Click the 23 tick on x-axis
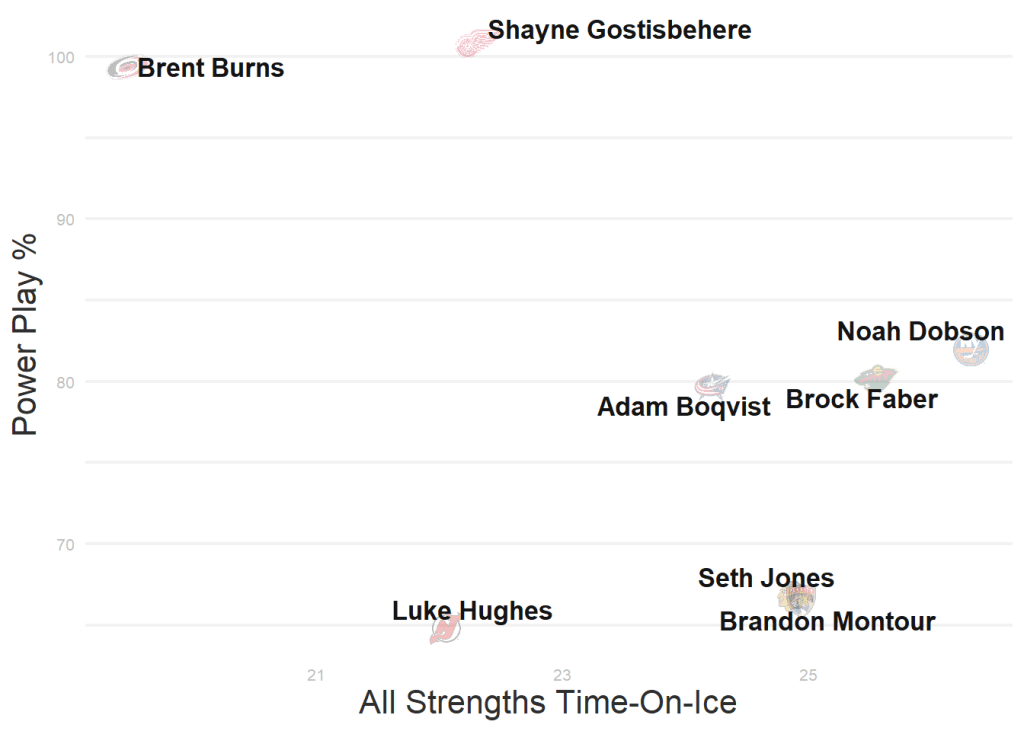Screen dimensions: 1024x731 563,676
